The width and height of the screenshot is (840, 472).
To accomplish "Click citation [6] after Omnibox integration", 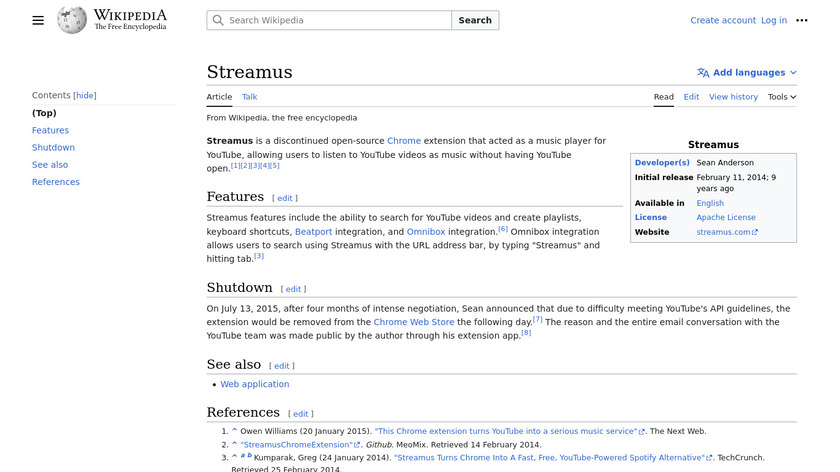I will tap(502, 229).
